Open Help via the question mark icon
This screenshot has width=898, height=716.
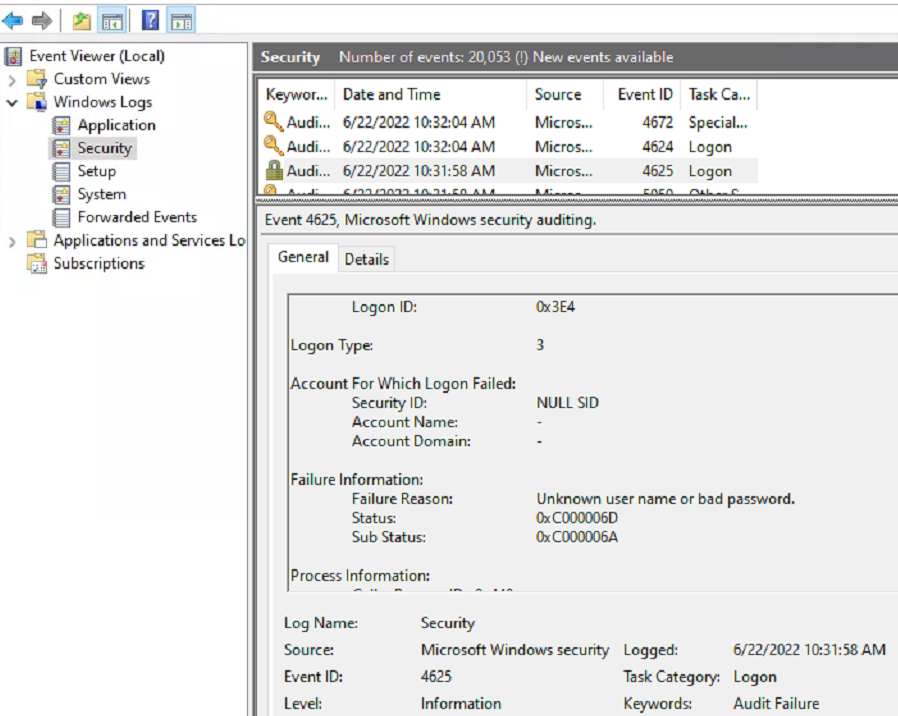pyautogui.click(x=151, y=18)
